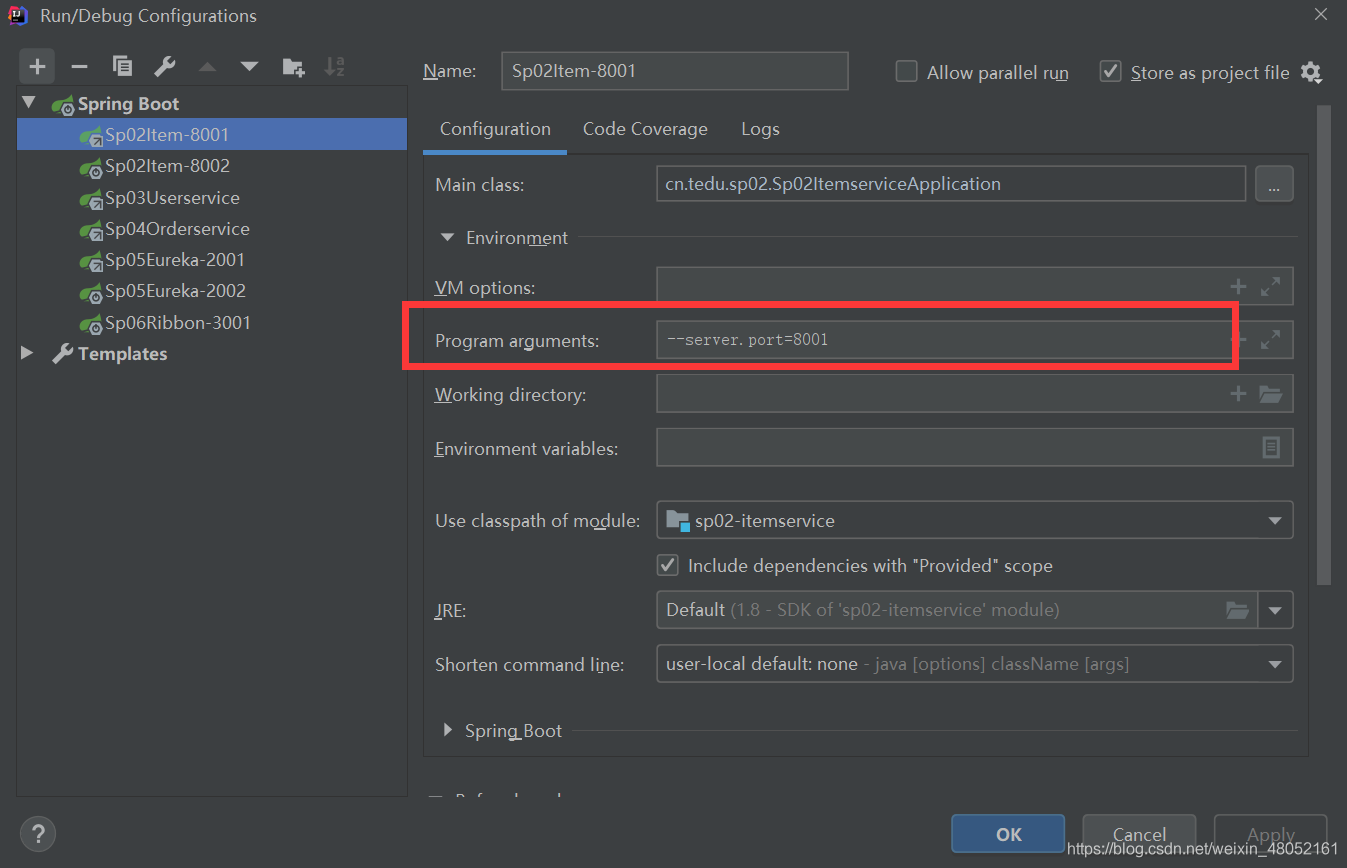Viewport: 1347px width, 868px height.
Task: Edit Environment variables list icon
Action: pos(1271,447)
